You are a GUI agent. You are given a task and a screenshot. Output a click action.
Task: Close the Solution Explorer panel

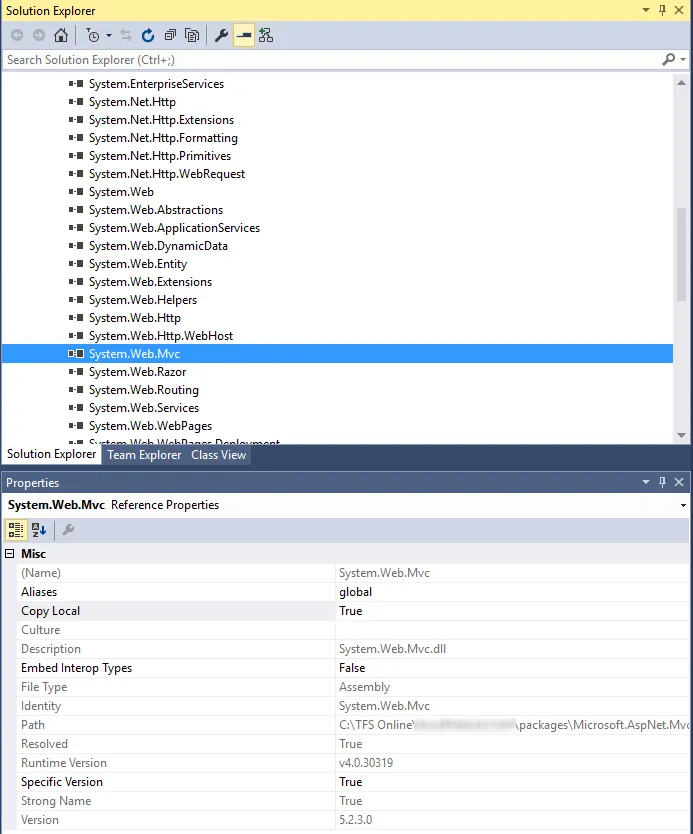[x=679, y=10]
